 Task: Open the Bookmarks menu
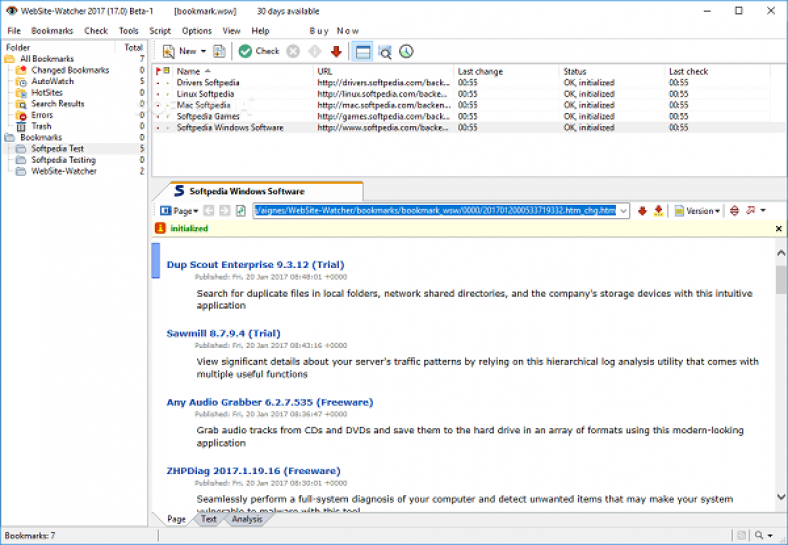52,31
